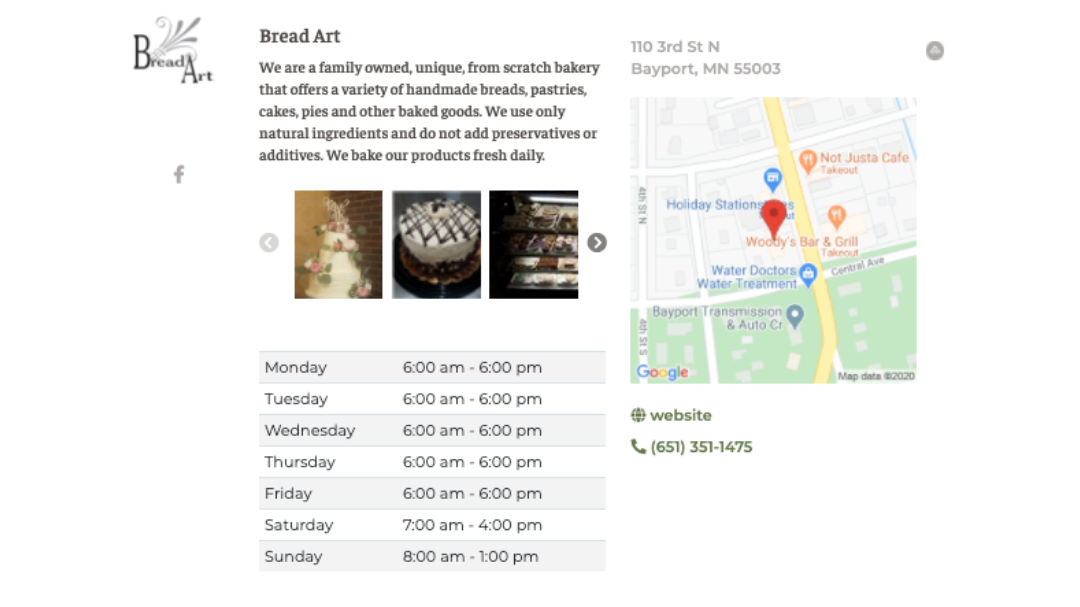Image resolution: width=1080 pixels, height=607 pixels.
Task: Open the wedding cake photo thumbnail
Action: tap(338, 245)
